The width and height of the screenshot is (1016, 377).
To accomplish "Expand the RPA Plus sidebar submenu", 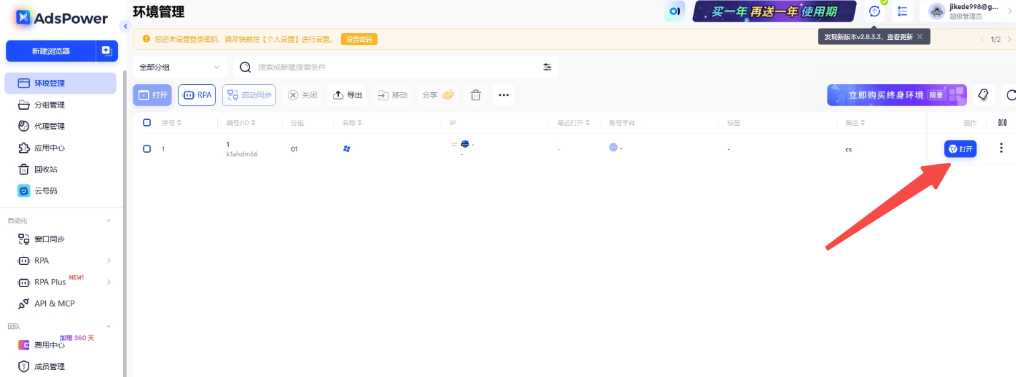I will coord(109,282).
